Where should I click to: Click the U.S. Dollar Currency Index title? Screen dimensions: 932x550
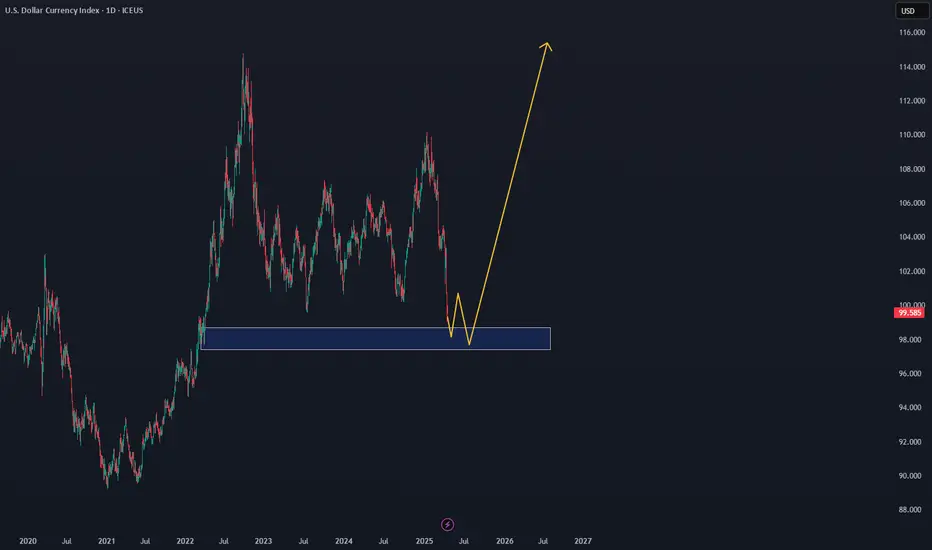tap(74, 10)
